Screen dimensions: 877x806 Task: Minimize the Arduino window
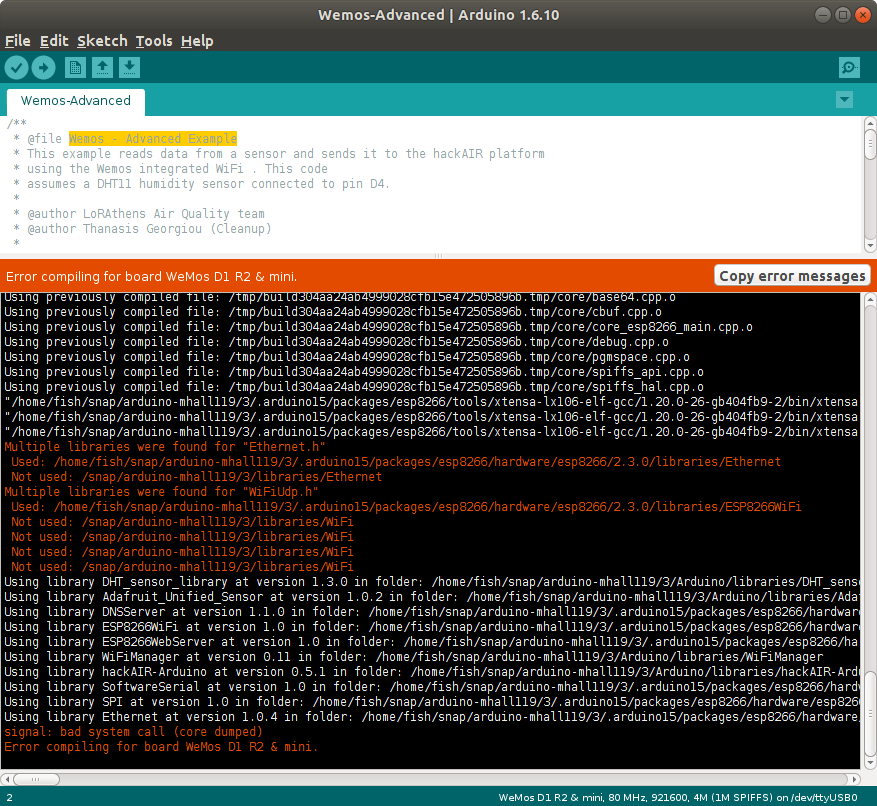pos(823,15)
